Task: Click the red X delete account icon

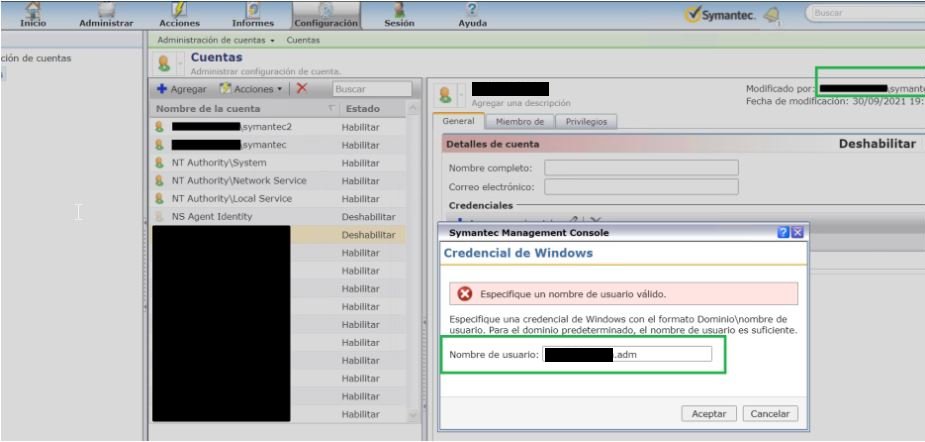Action: coord(302,89)
